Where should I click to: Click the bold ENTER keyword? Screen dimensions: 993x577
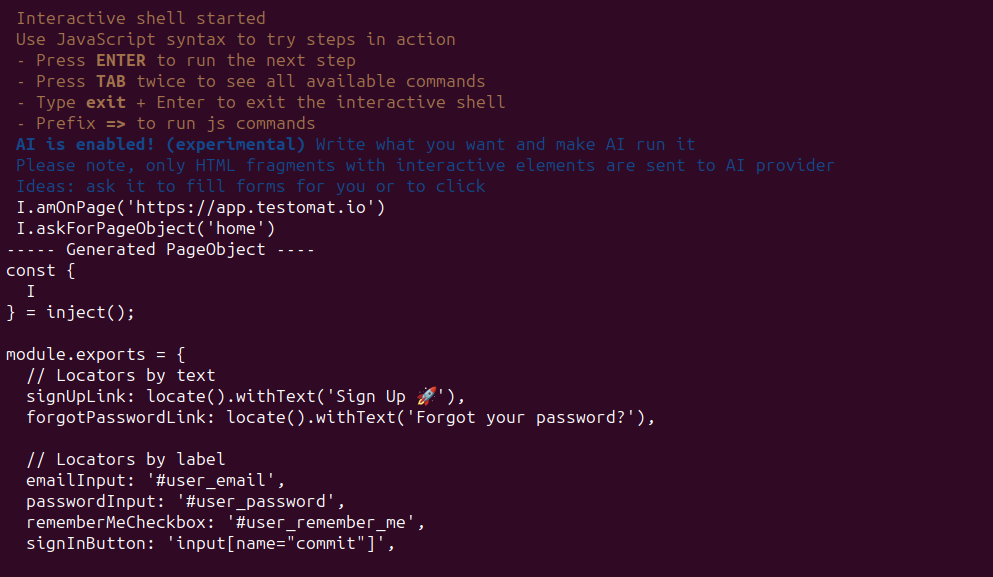(121, 60)
